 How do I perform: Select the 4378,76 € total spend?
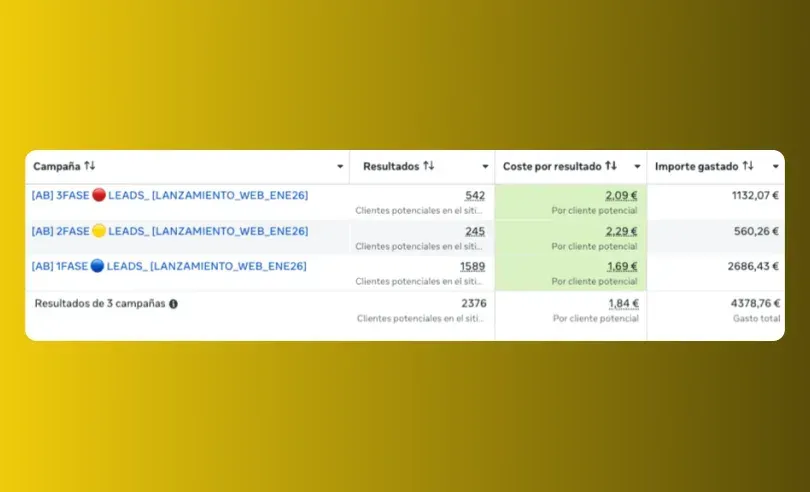(755, 303)
